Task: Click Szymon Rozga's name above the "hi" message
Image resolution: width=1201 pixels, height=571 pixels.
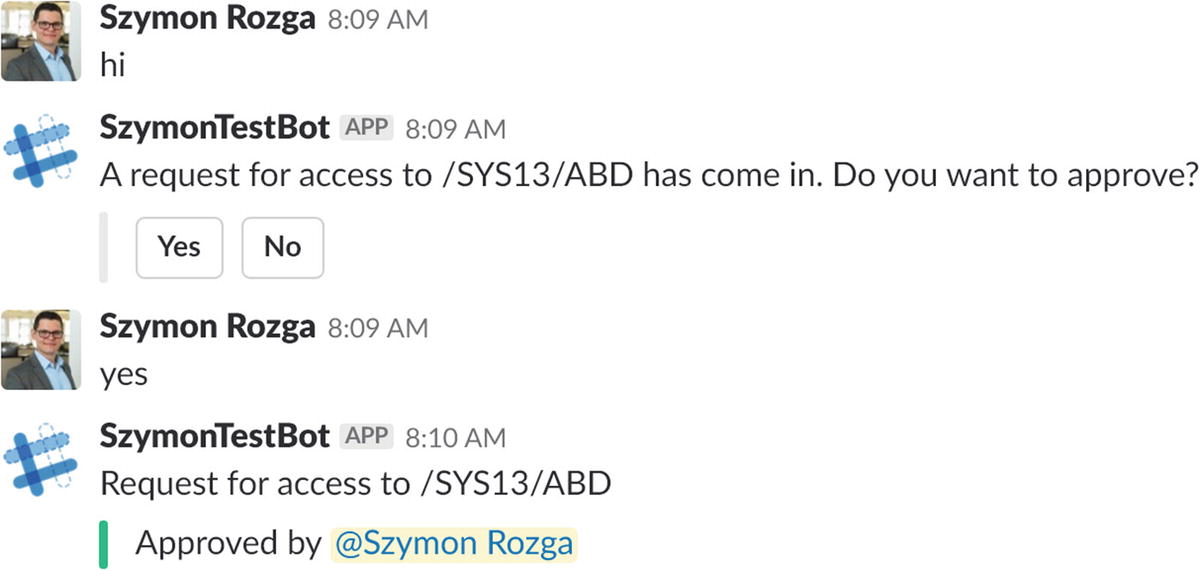Action: click(x=208, y=19)
